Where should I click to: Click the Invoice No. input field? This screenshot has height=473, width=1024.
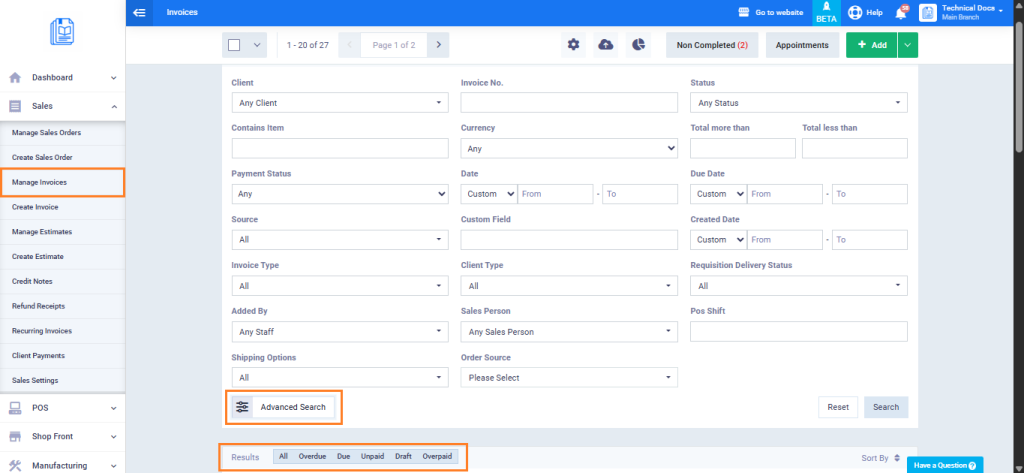tap(569, 103)
